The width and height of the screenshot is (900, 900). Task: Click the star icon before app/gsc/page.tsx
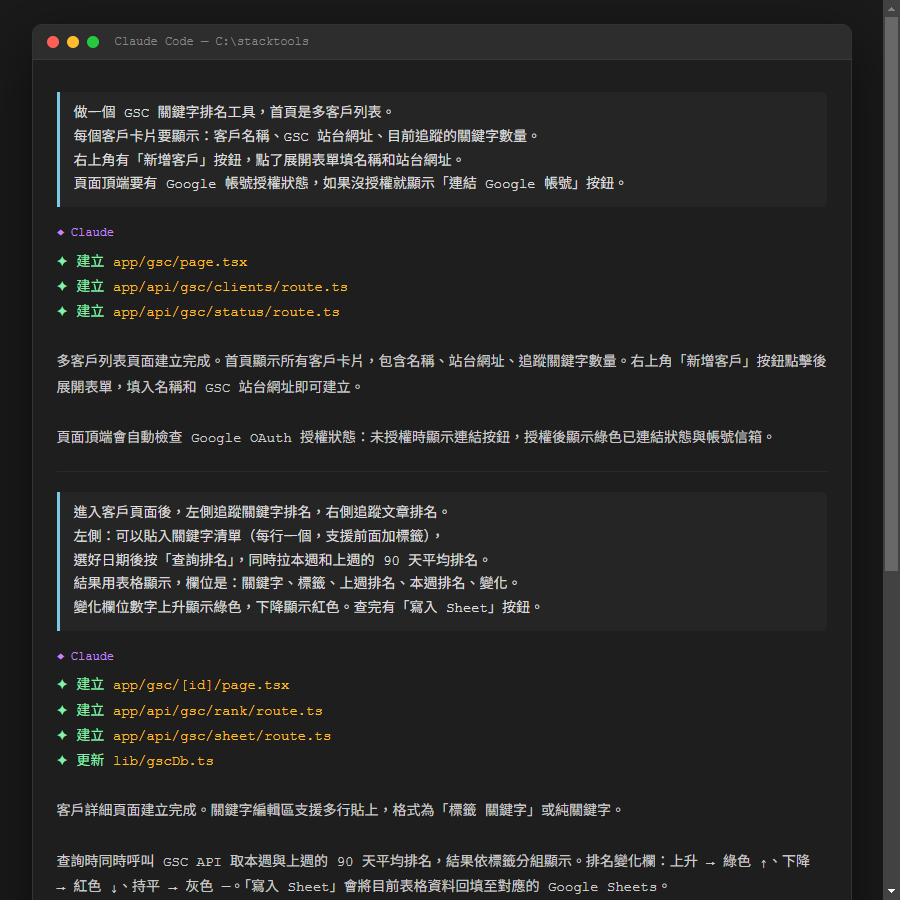[62, 262]
